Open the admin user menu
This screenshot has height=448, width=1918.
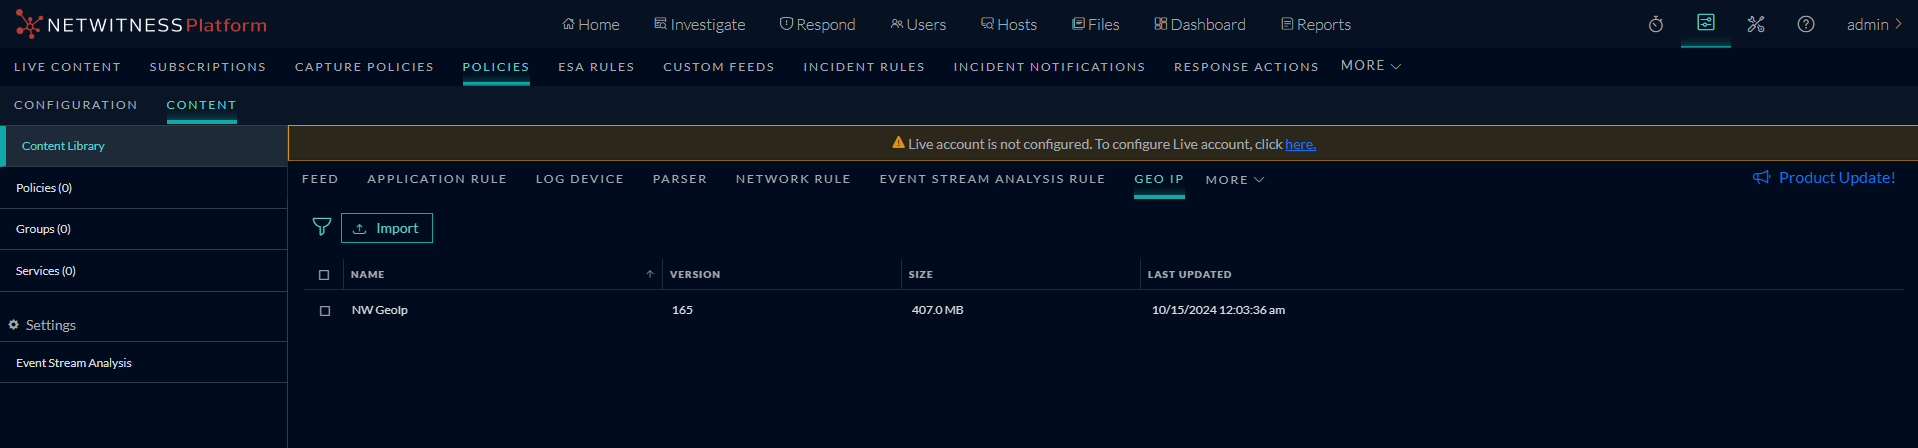pos(1874,24)
